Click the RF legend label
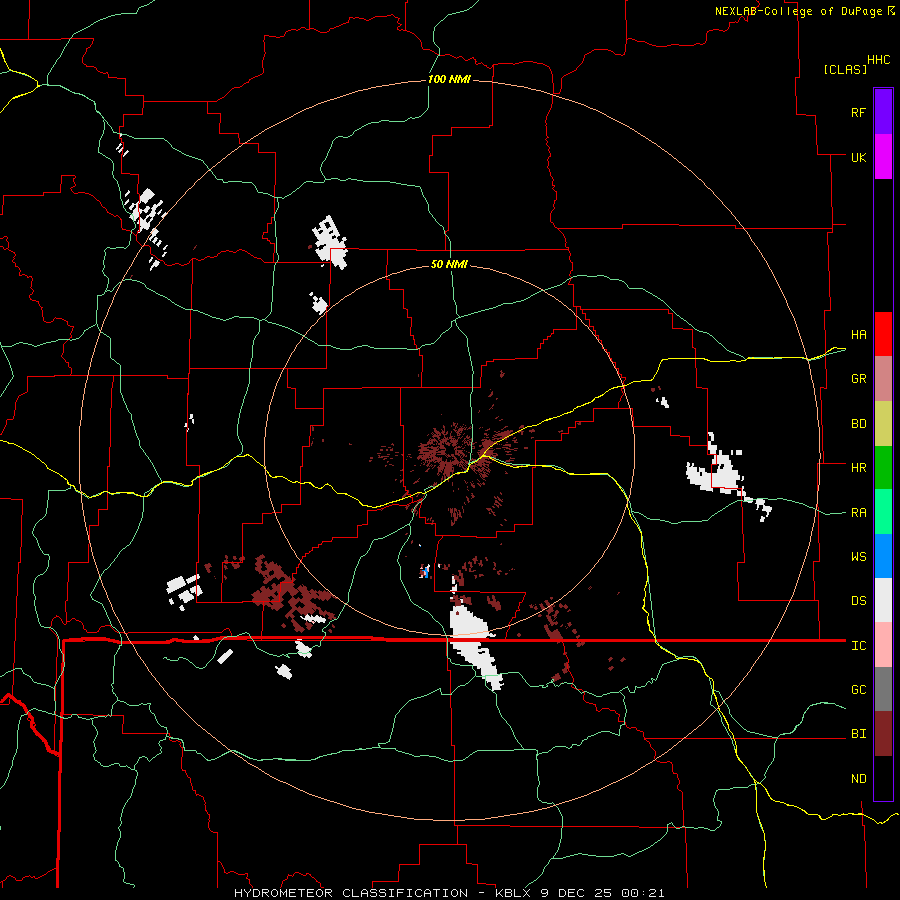This screenshot has width=900, height=900. pyautogui.click(x=858, y=112)
